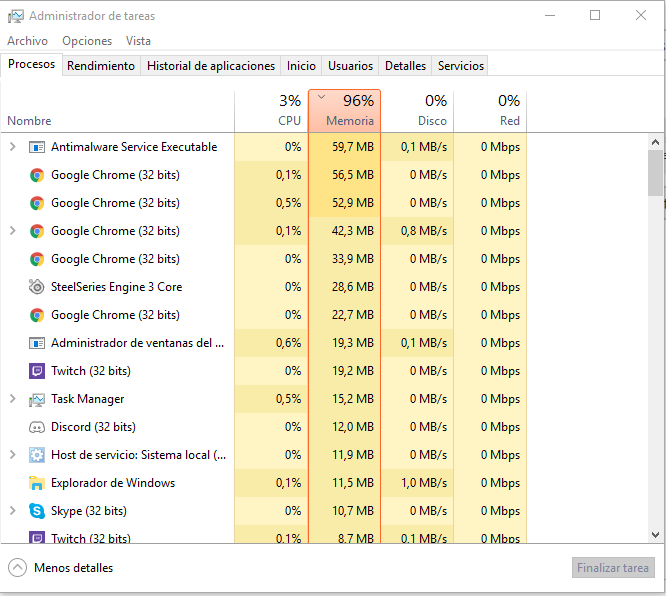Click the 15,2 MB memory value
Viewport: 666px width, 596px height.
[x=353, y=399]
